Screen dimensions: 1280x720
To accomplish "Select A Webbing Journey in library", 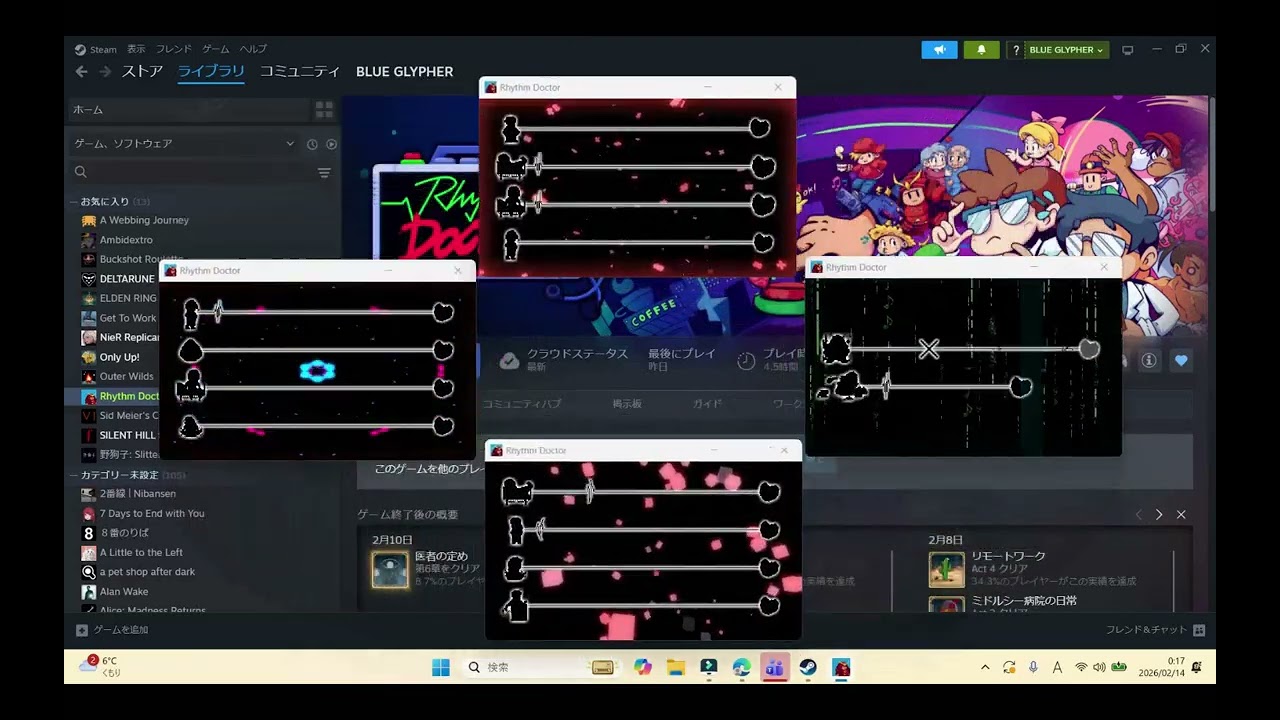I will (x=144, y=220).
